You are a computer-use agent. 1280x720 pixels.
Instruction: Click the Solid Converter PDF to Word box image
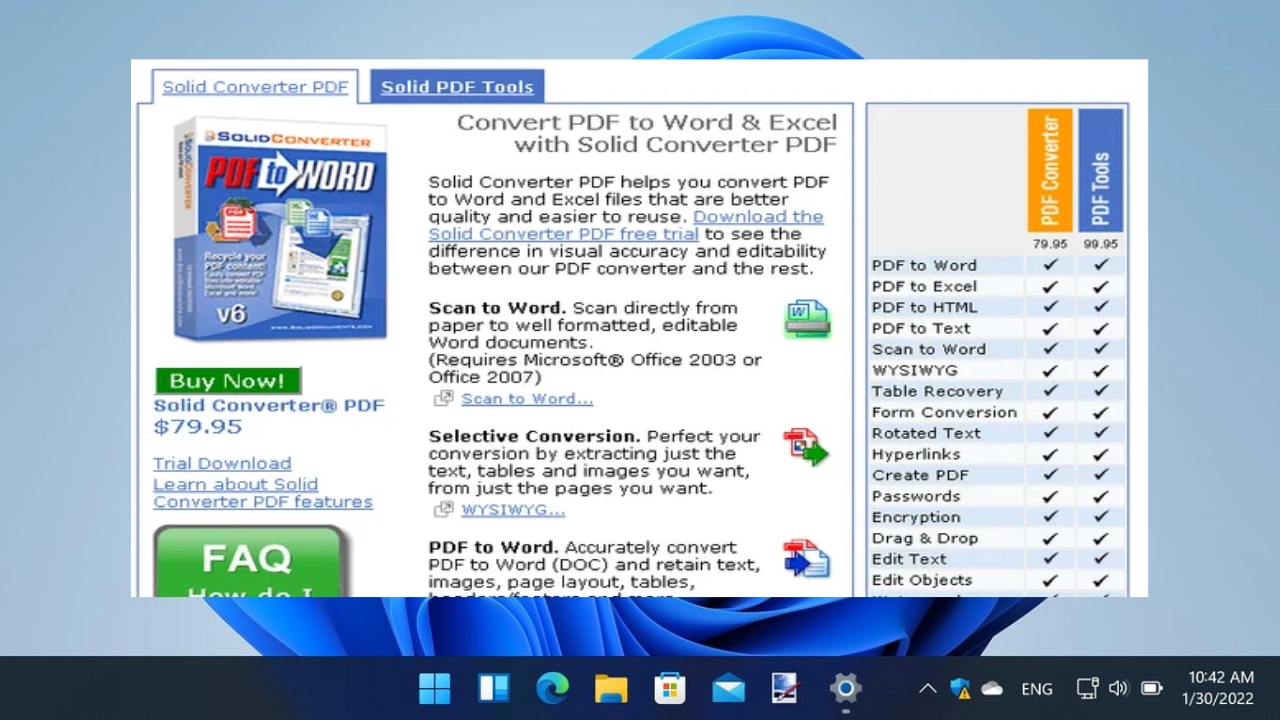[280, 229]
